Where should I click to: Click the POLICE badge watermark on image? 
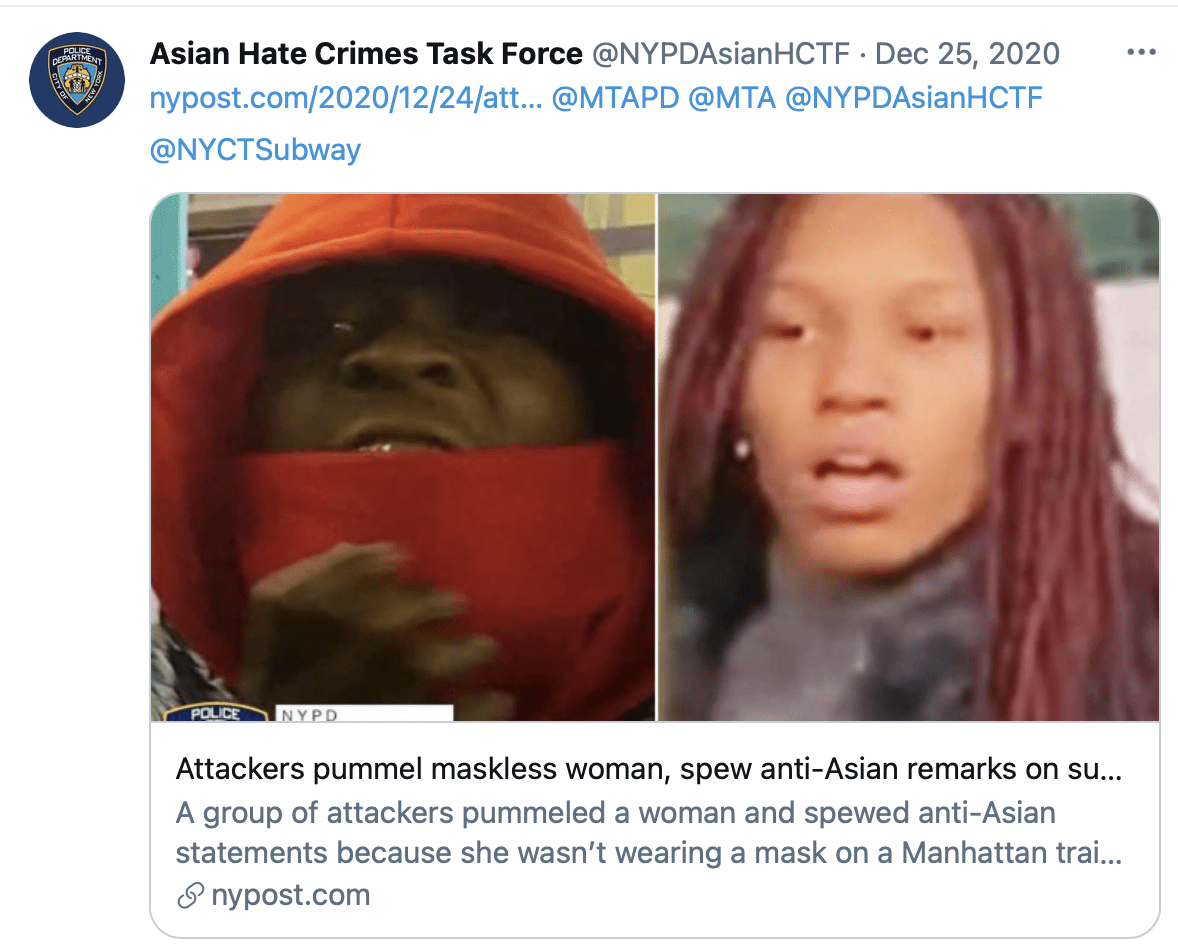[215, 713]
